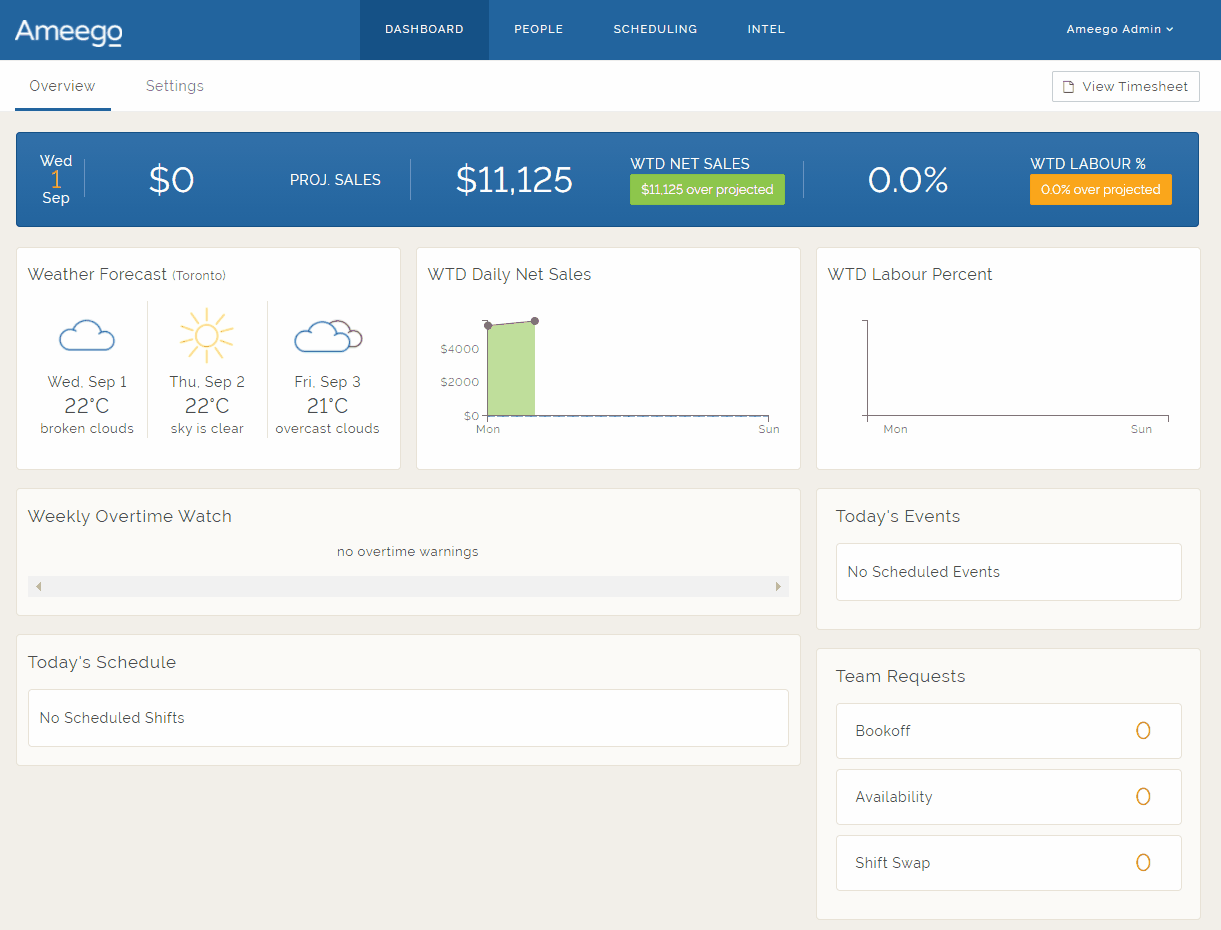Image resolution: width=1221 pixels, height=930 pixels.
Task: Open the People menu
Action: tap(538, 30)
